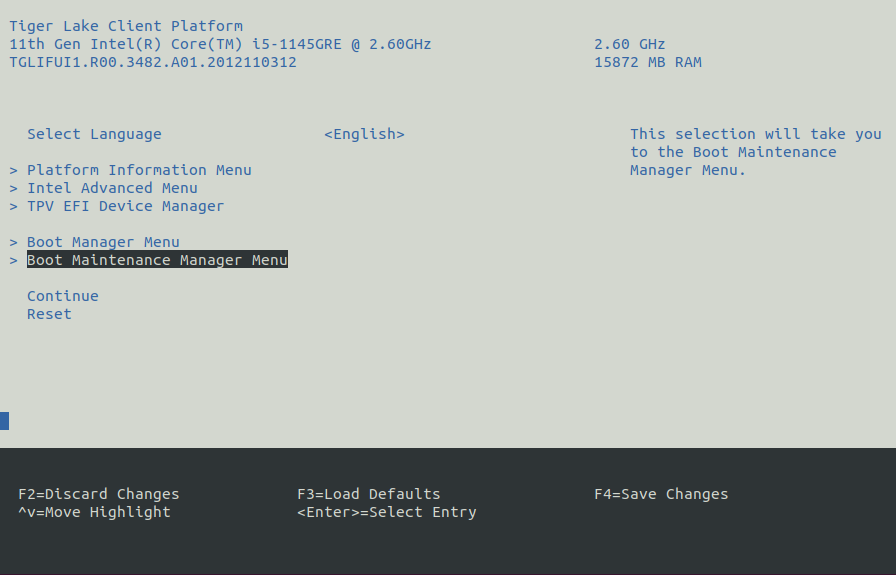Click arrow beside TPV EFI Device Manager
Viewport: 896px width, 575px height.
[14, 206]
